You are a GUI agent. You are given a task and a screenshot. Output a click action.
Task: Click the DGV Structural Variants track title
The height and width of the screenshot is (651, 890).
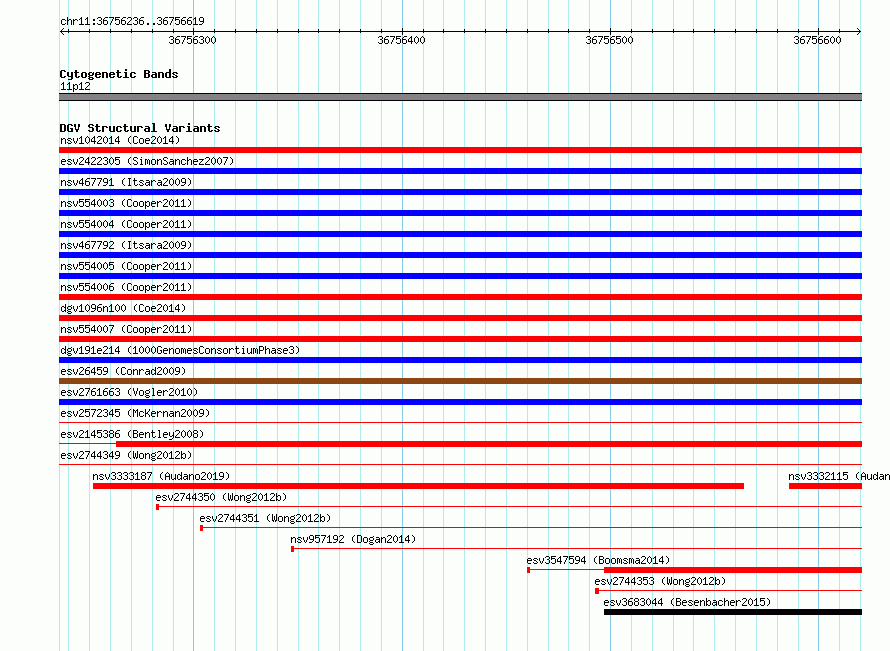(140, 128)
